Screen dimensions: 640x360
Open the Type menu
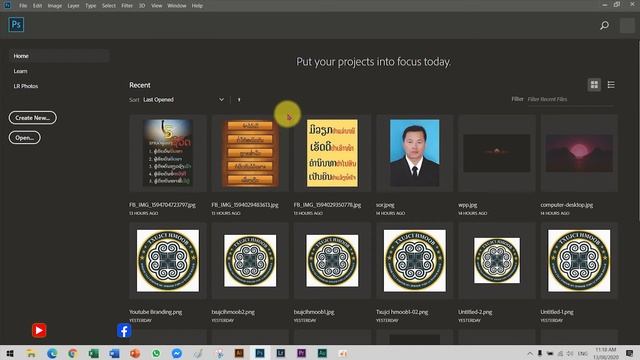coord(91,6)
